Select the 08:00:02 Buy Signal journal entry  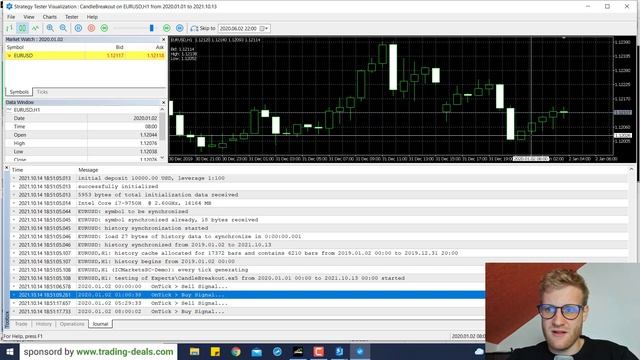pyautogui.click(x=248, y=311)
